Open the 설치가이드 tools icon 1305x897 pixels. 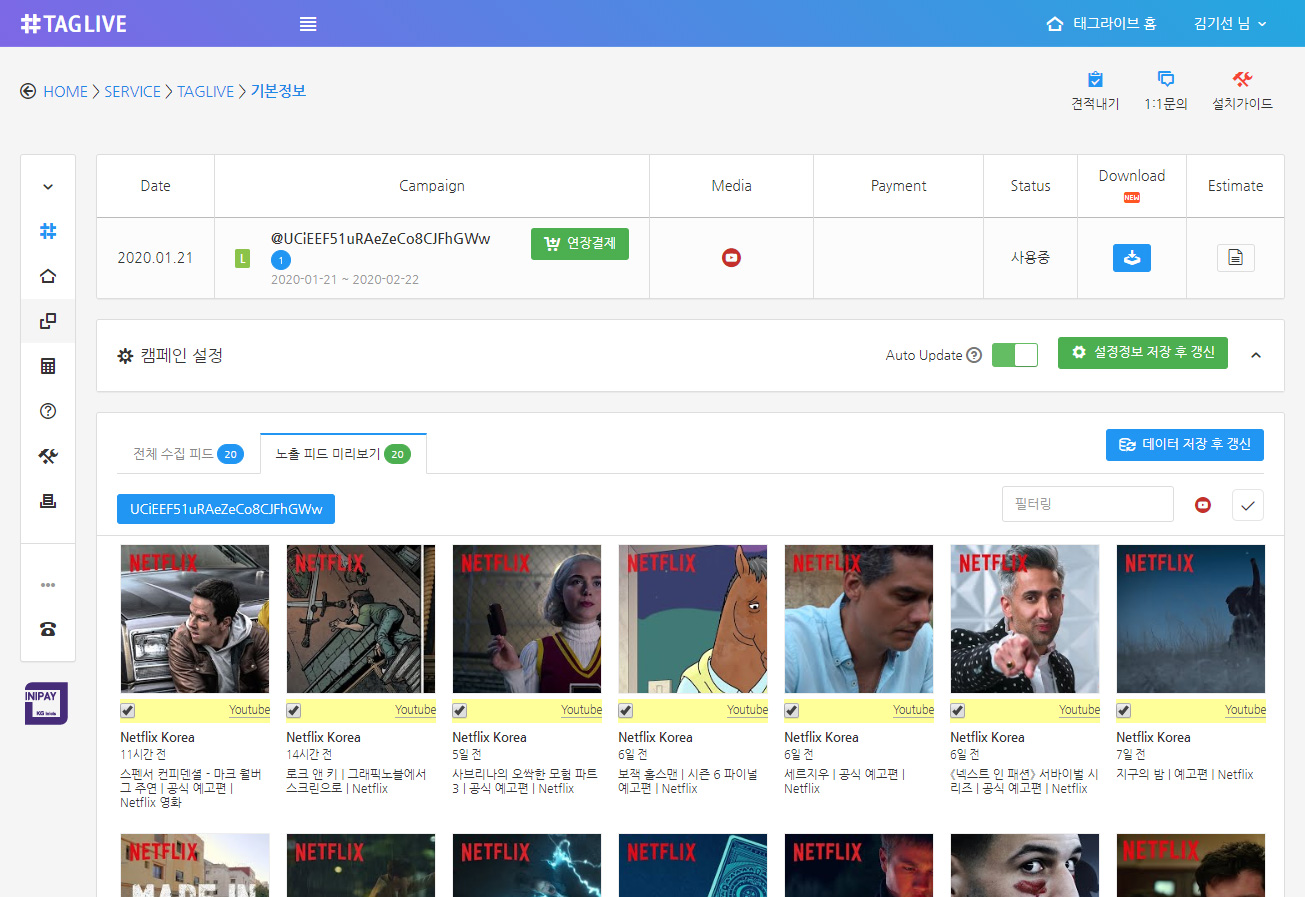pos(1242,80)
